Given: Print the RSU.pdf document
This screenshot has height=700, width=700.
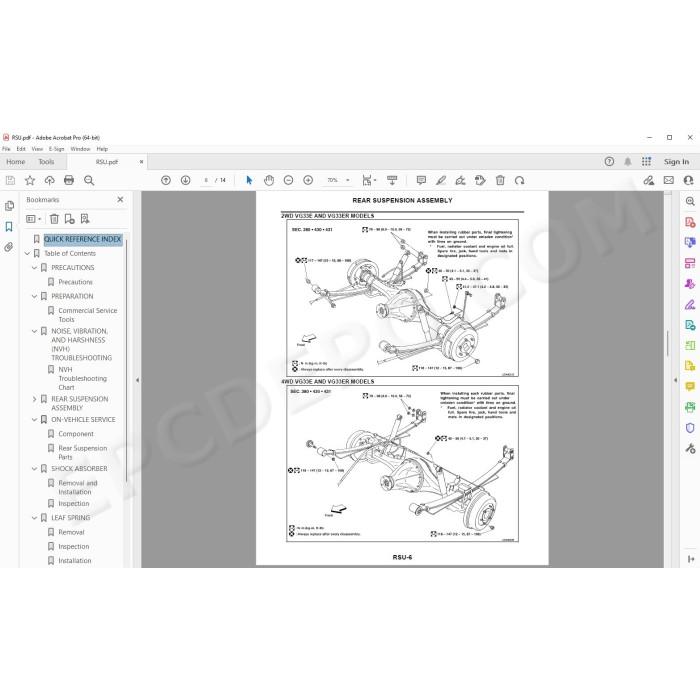Looking at the screenshot, I should (69, 180).
